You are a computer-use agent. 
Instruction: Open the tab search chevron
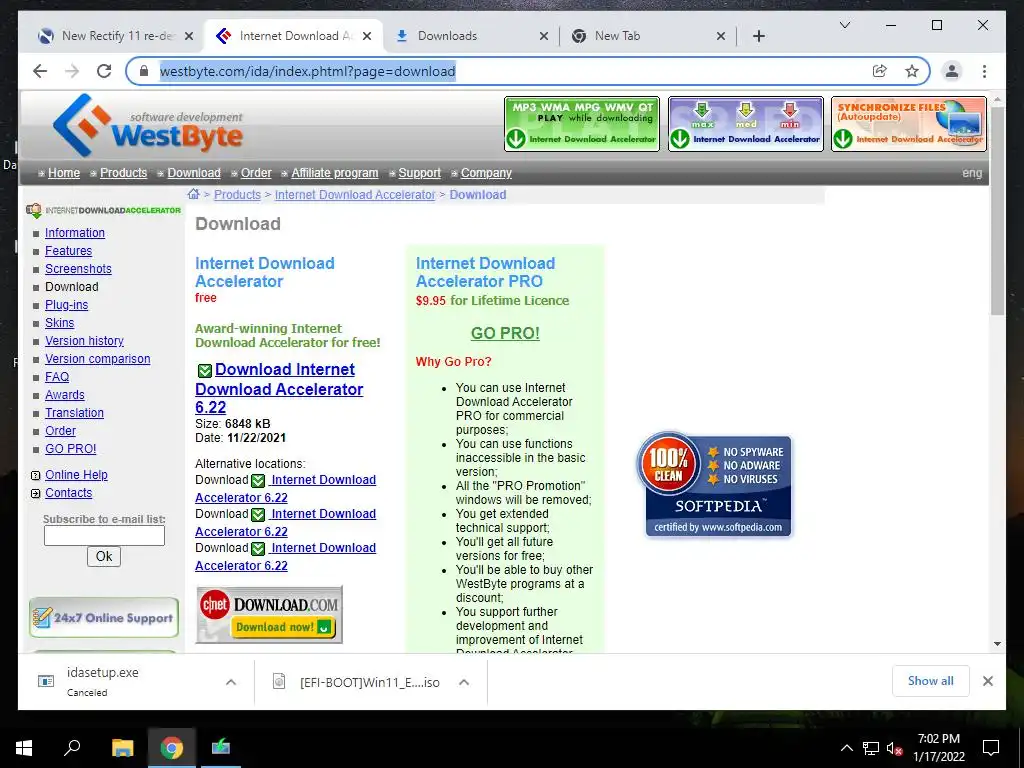[844, 25]
